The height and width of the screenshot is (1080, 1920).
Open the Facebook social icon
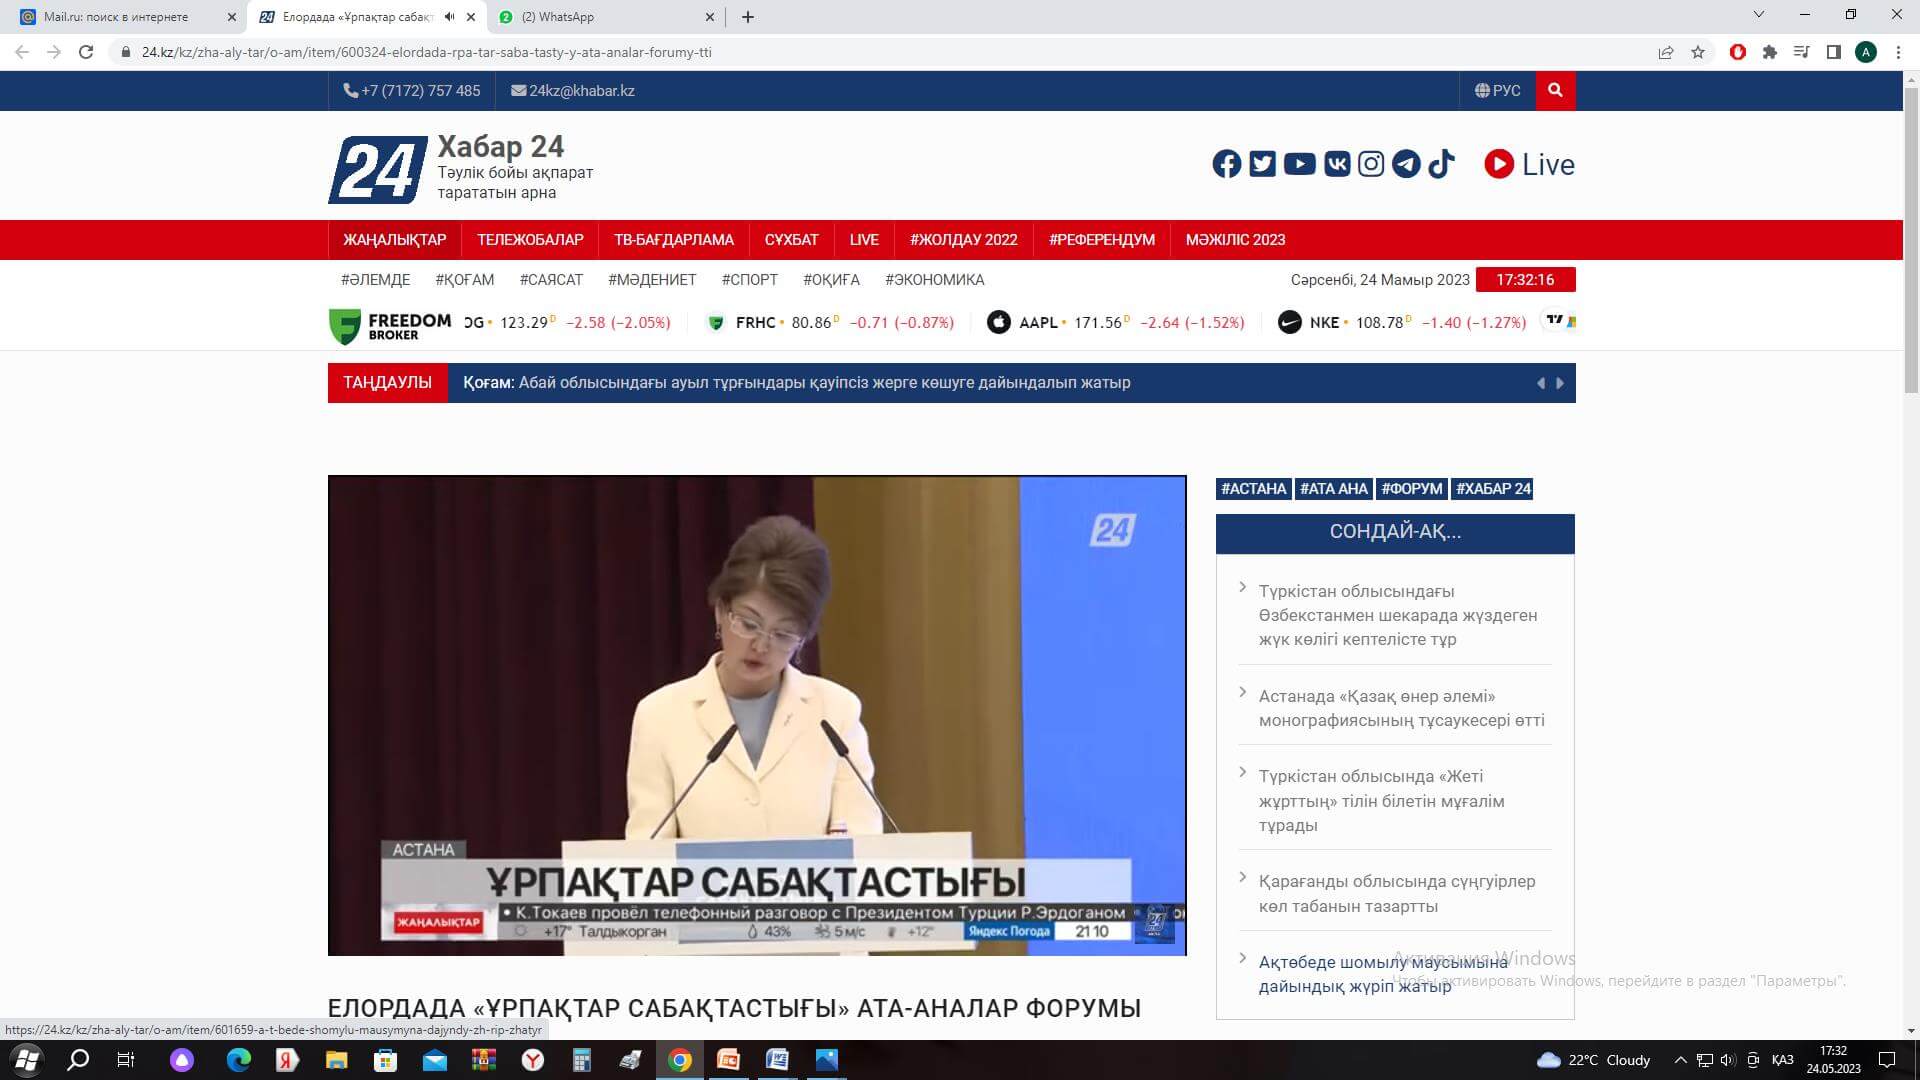point(1227,164)
